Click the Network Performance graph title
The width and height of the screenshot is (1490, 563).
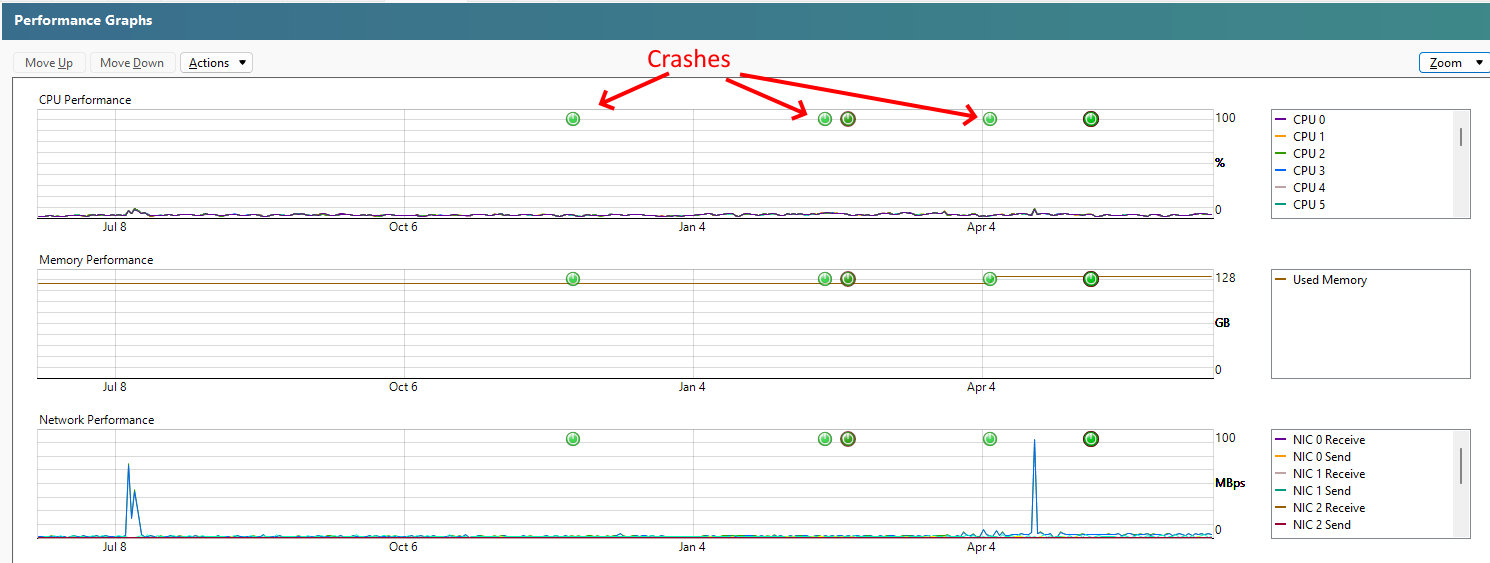tap(97, 420)
